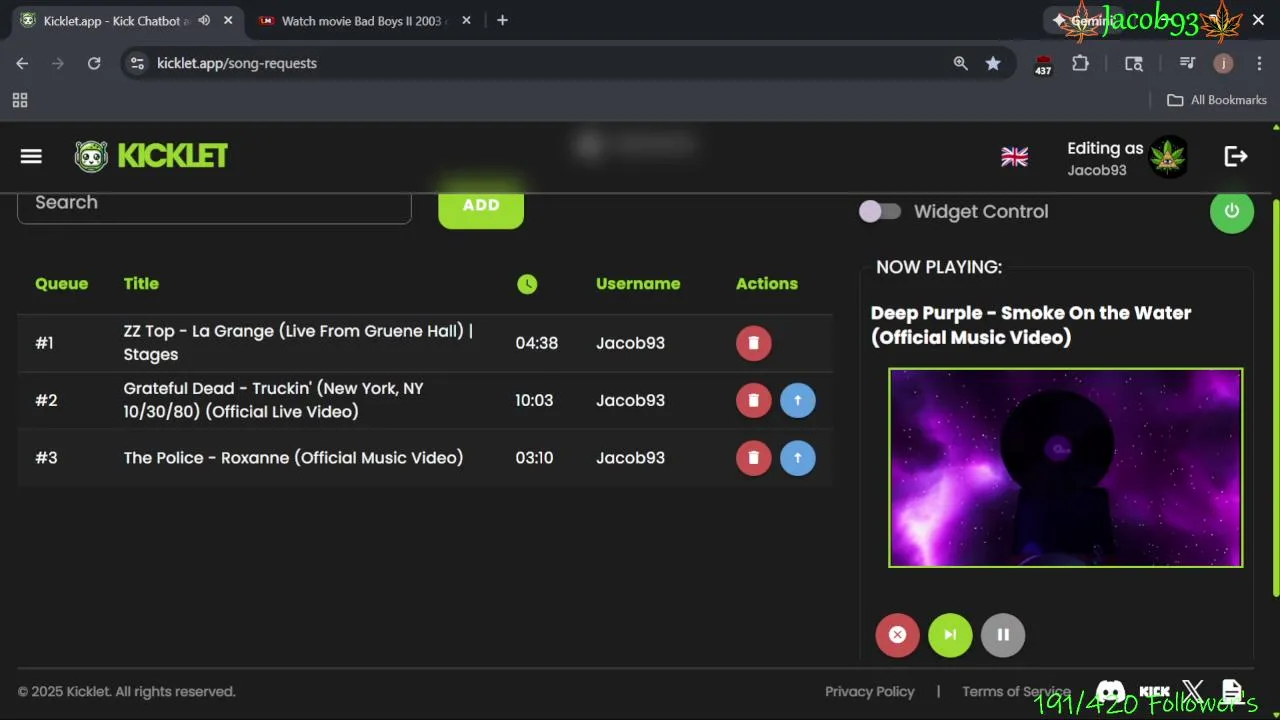Toggle the green power button

[1231, 211]
